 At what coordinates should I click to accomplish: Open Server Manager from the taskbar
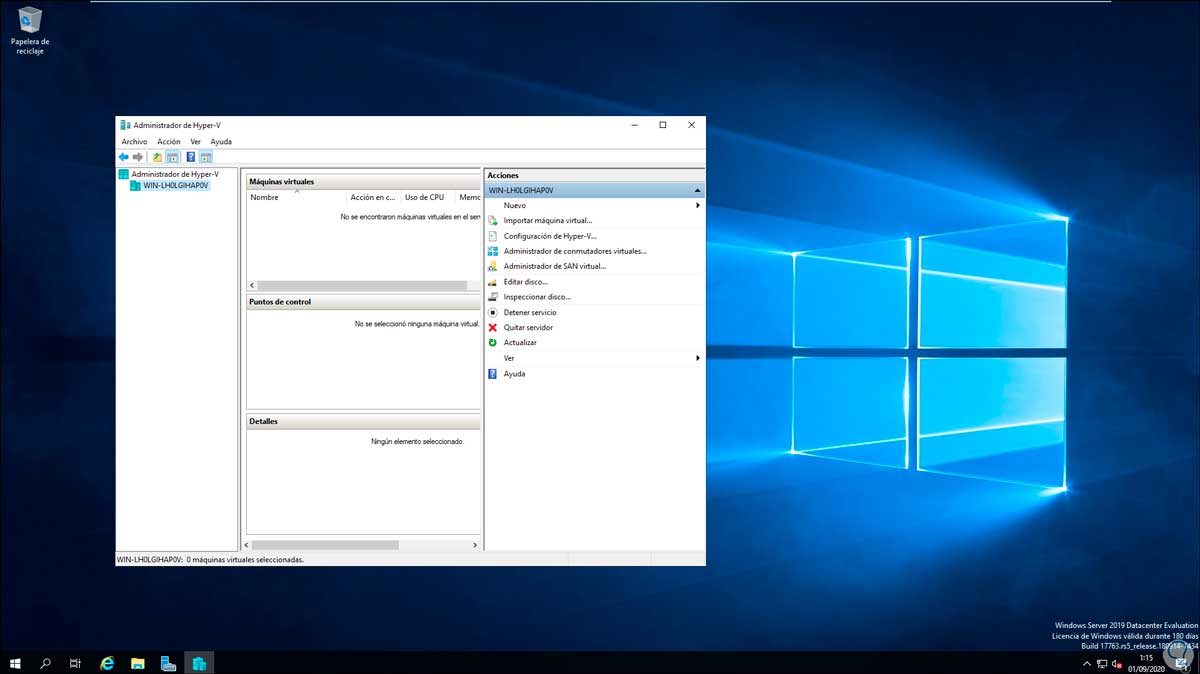(x=168, y=663)
